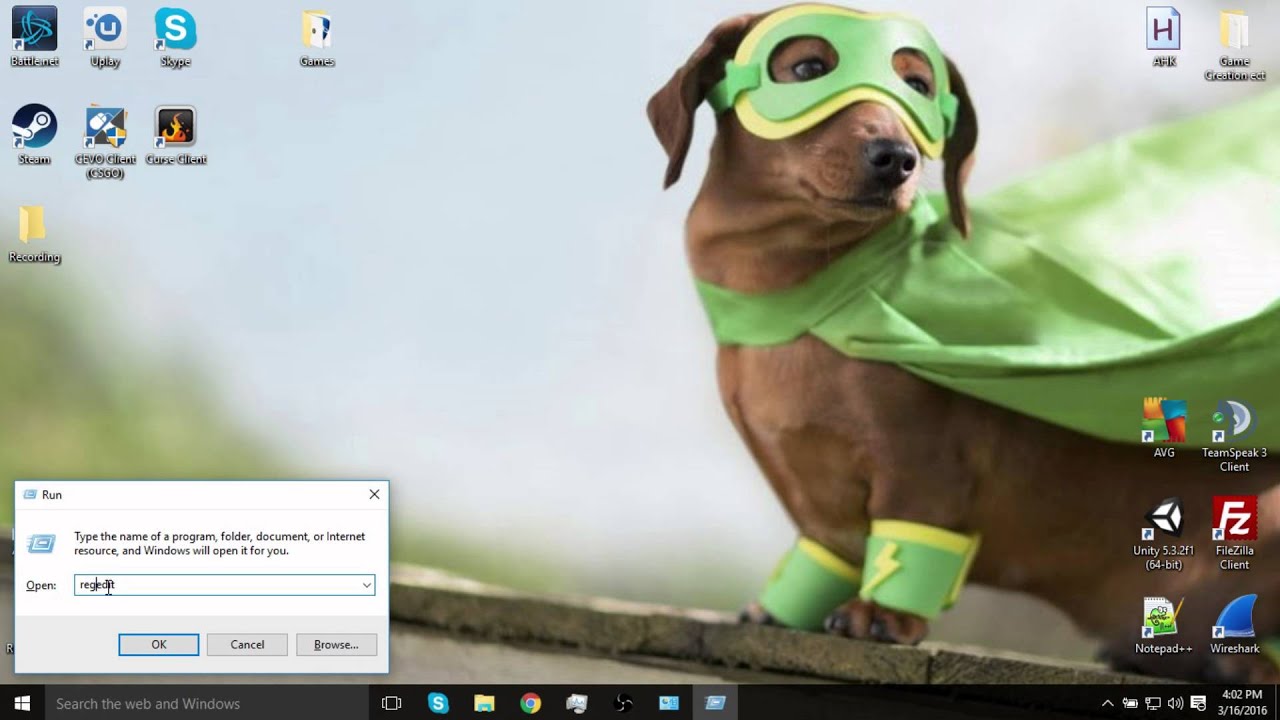The width and height of the screenshot is (1280, 720).
Task: Click the Search the web and Windows box
Action: [205, 703]
